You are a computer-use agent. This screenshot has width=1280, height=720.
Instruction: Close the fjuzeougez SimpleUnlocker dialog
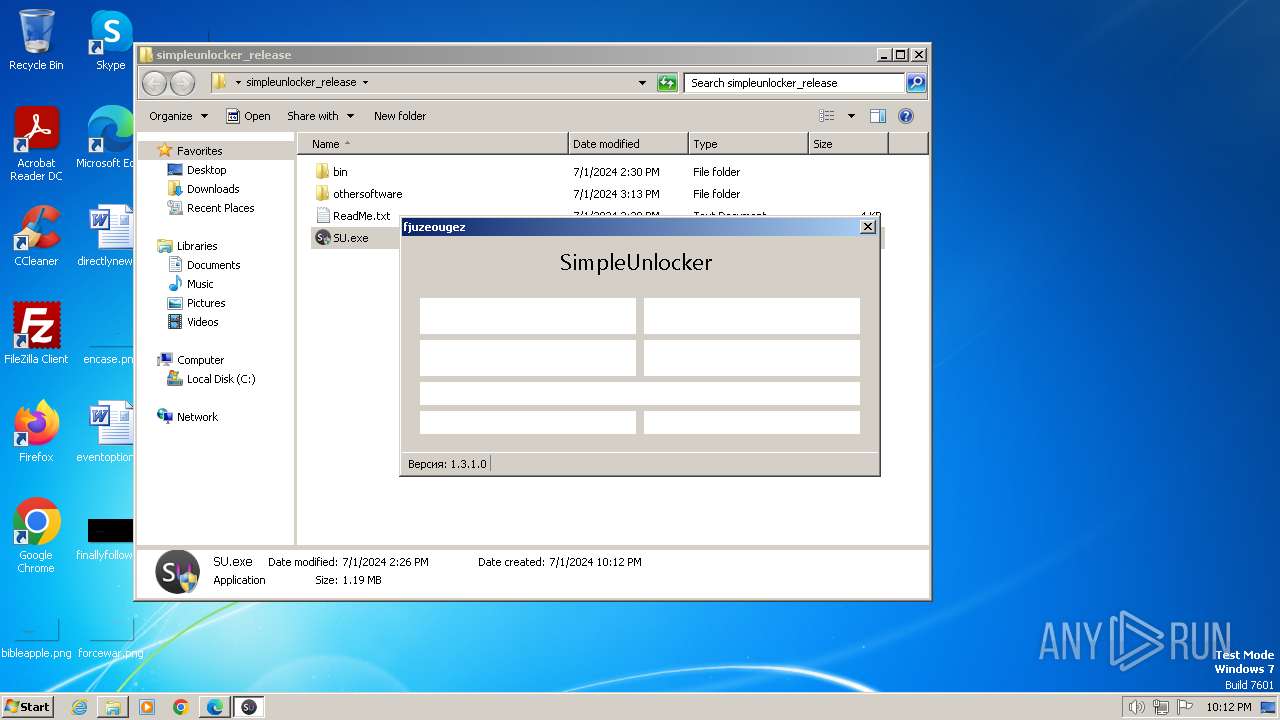click(868, 227)
